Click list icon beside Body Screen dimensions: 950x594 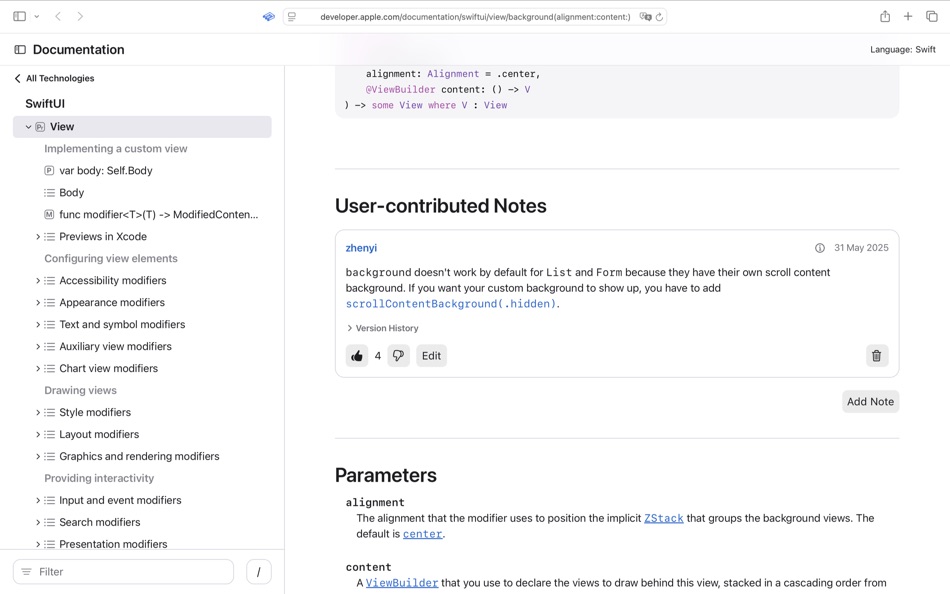[x=49, y=193]
